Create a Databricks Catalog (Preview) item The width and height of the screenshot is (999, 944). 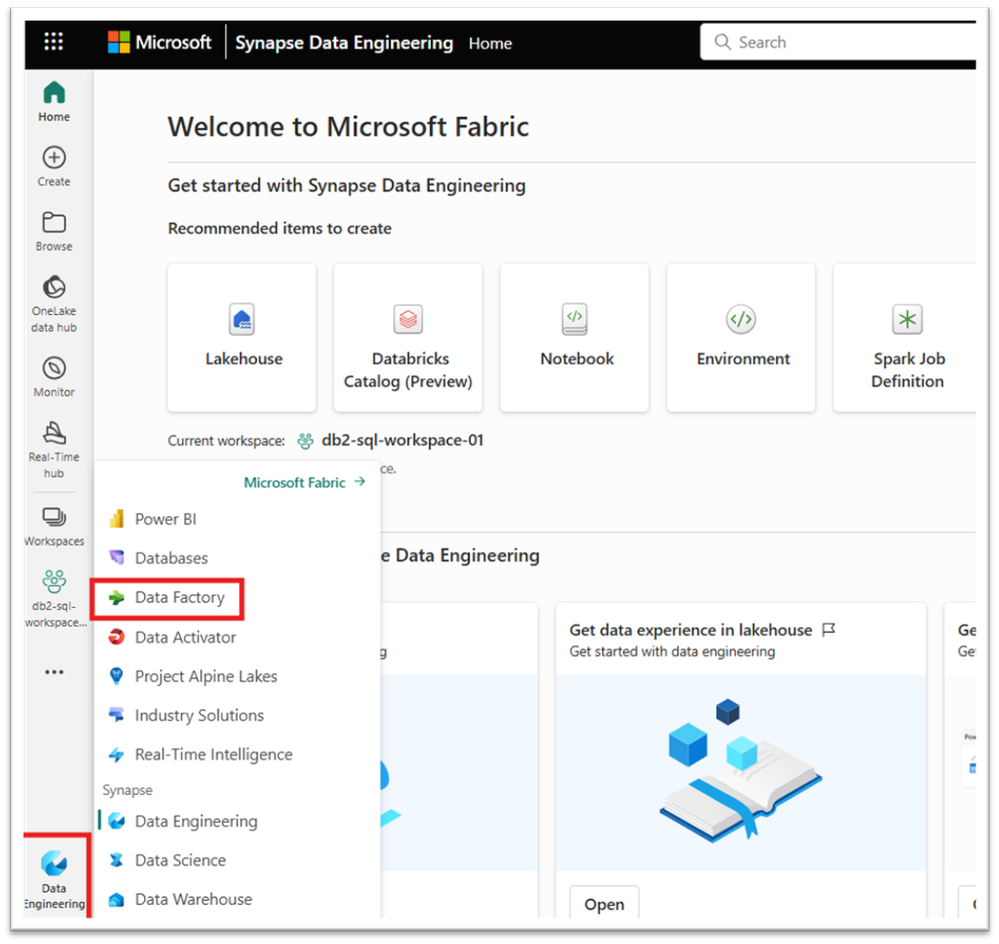pos(408,338)
